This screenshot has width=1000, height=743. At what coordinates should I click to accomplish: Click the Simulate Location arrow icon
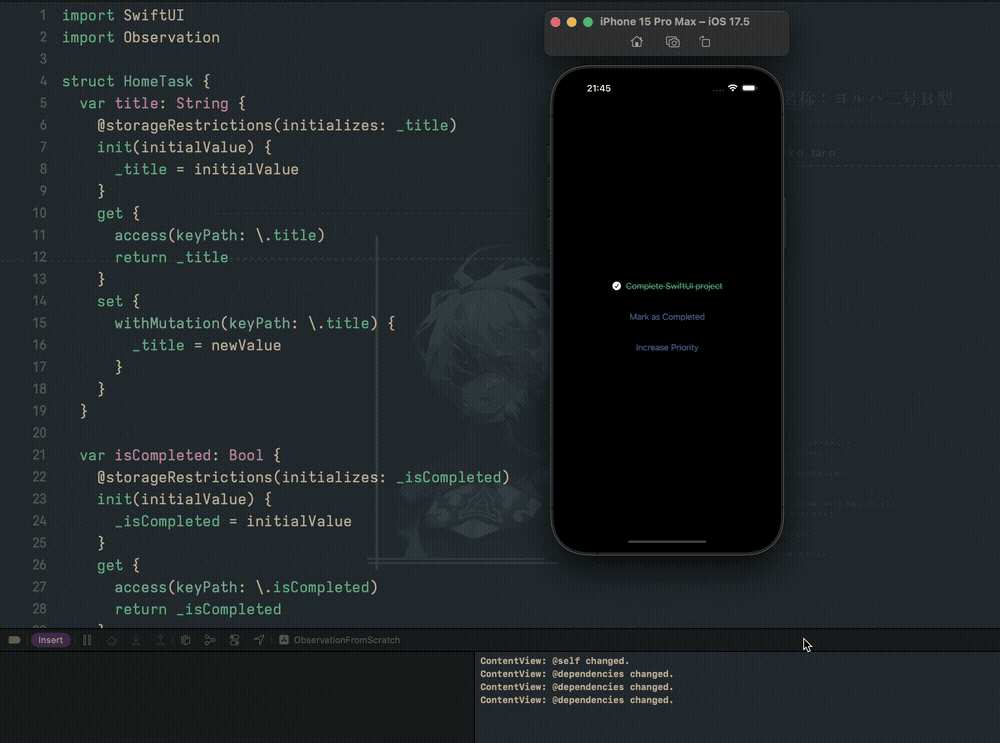click(x=259, y=640)
